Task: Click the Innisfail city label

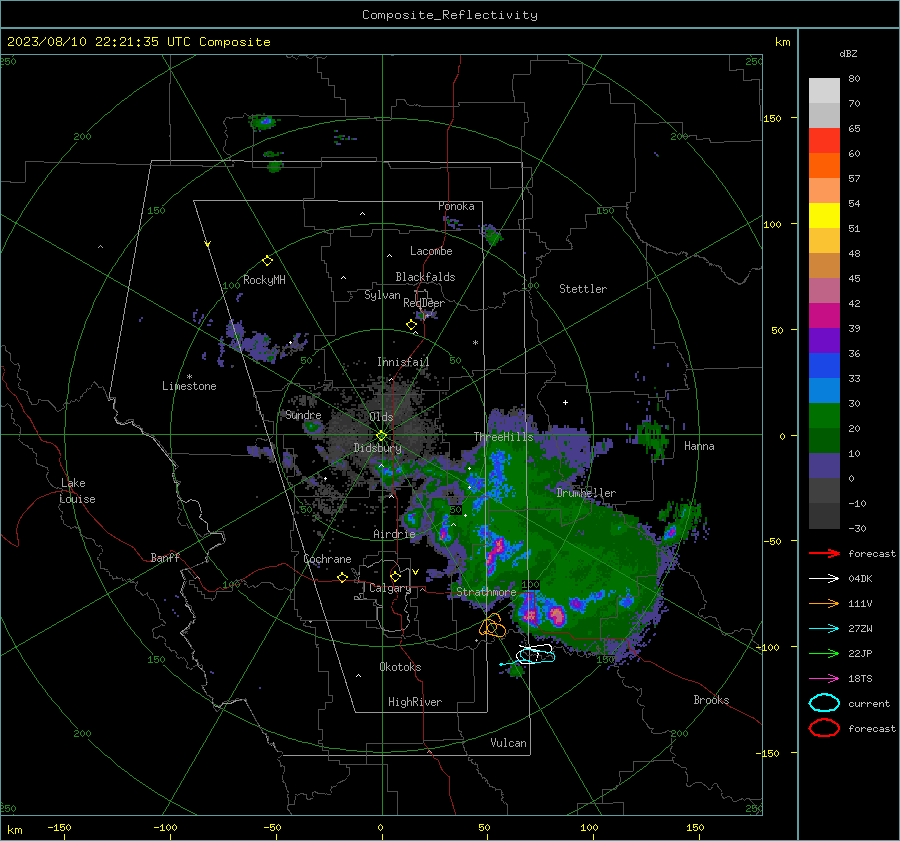Action: (403, 362)
